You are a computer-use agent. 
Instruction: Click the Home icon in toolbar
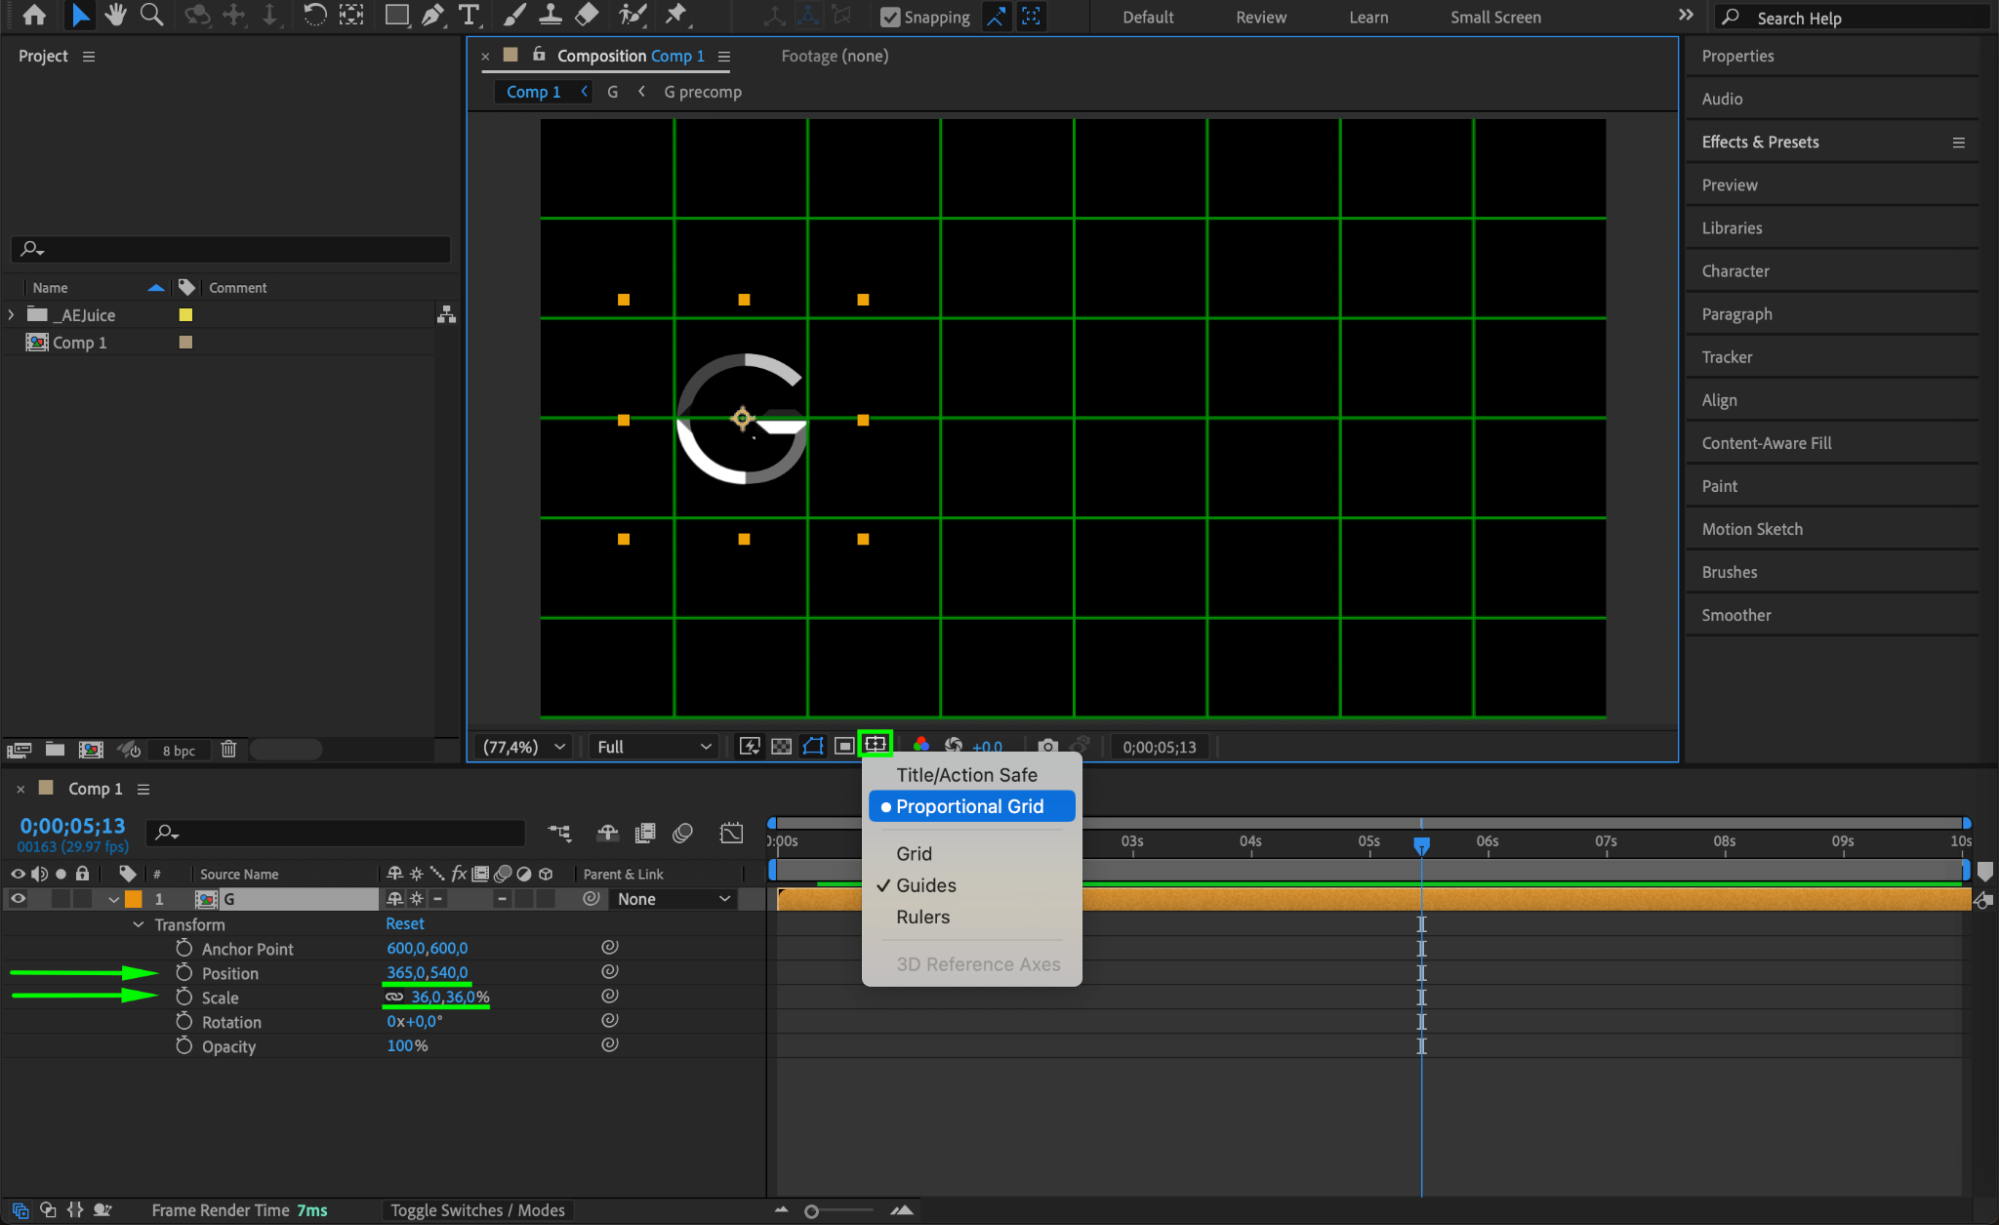pos(34,15)
